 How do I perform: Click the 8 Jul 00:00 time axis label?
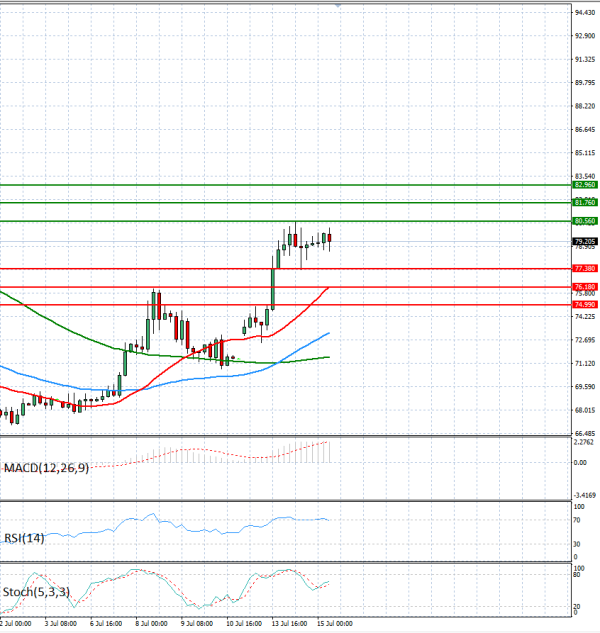151,624
